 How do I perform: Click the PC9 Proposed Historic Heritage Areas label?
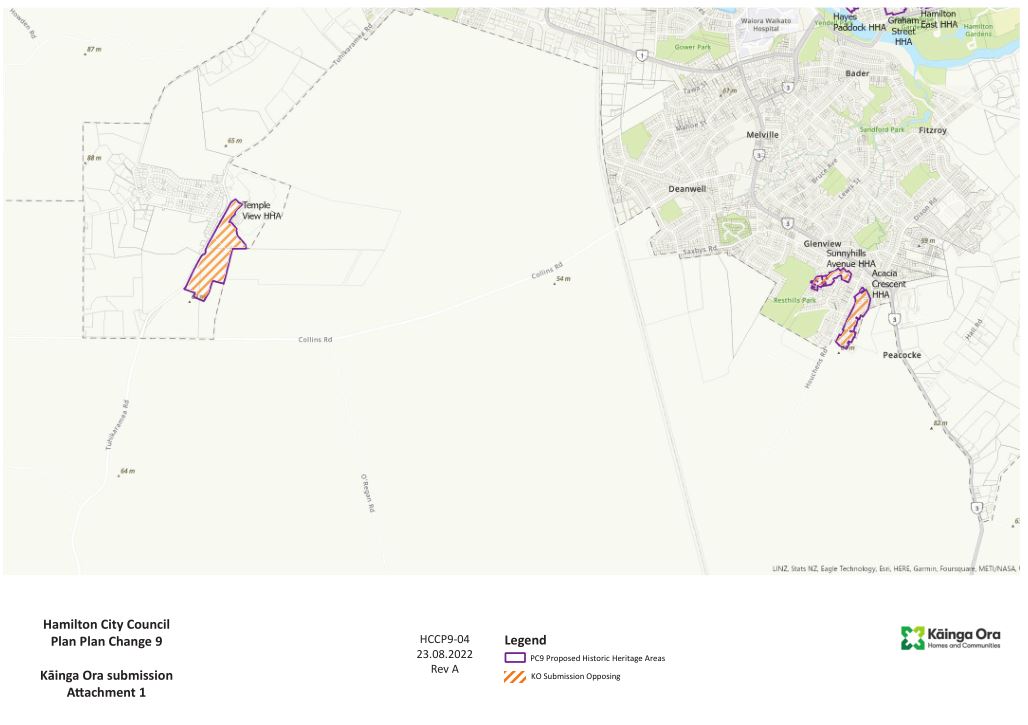point(597,658)
